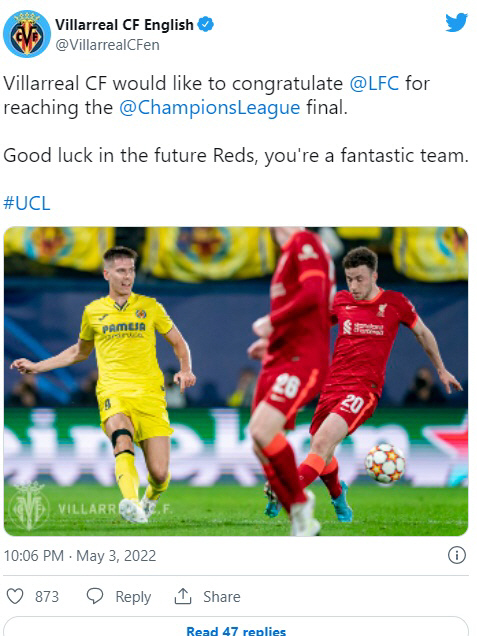Open the @ChampionsLeague mention link

coord(210,108)
